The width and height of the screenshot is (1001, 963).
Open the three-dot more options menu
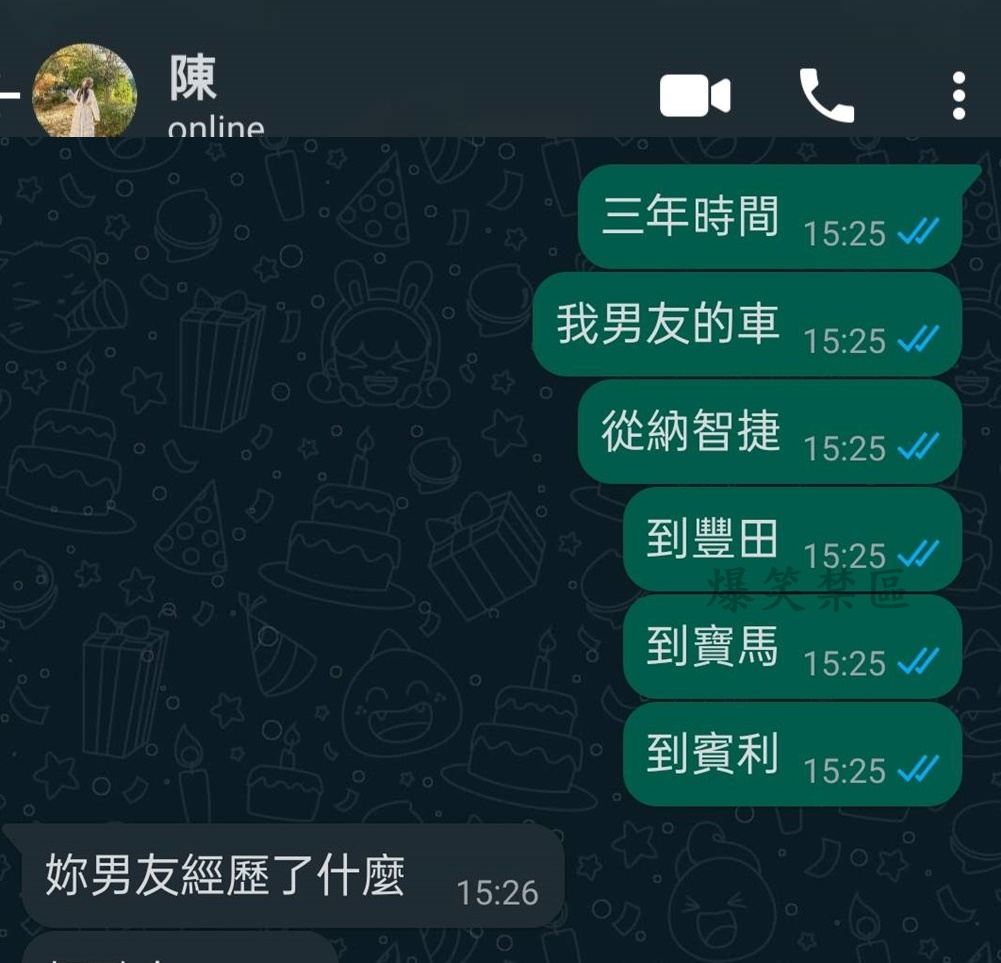pos(958,96)
